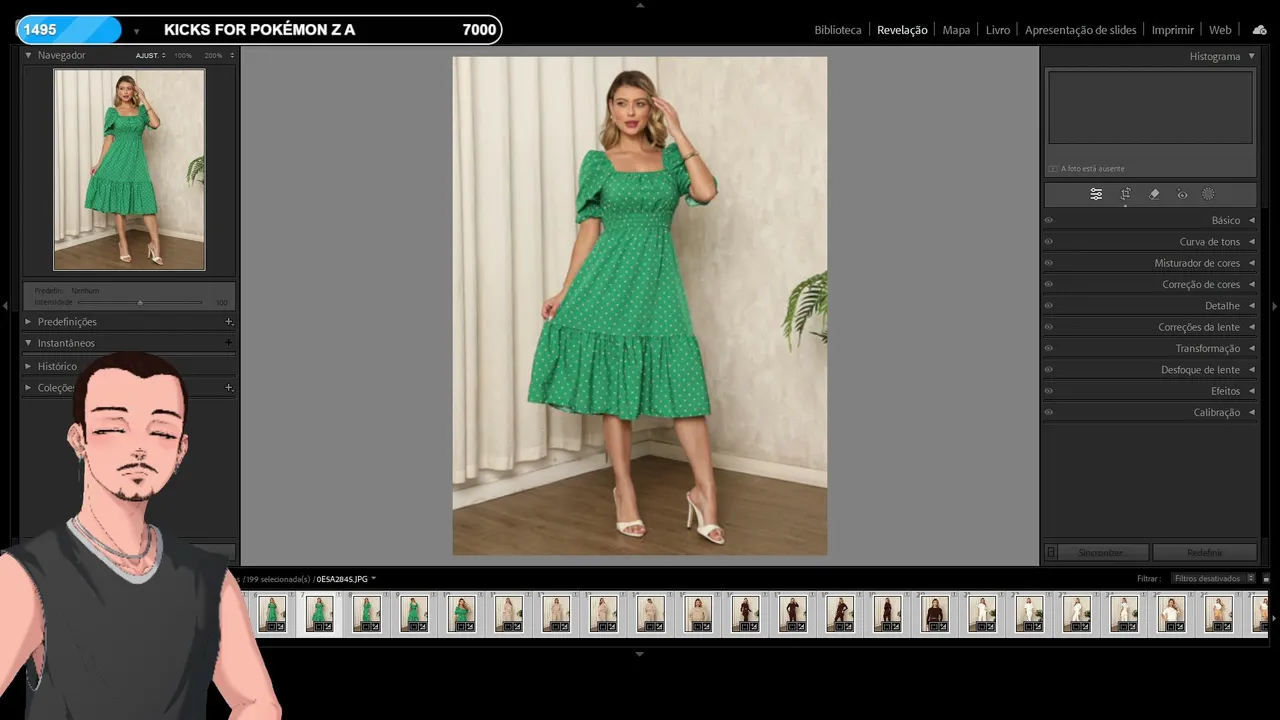Toggle visibility of Calibração panel

1049,412
